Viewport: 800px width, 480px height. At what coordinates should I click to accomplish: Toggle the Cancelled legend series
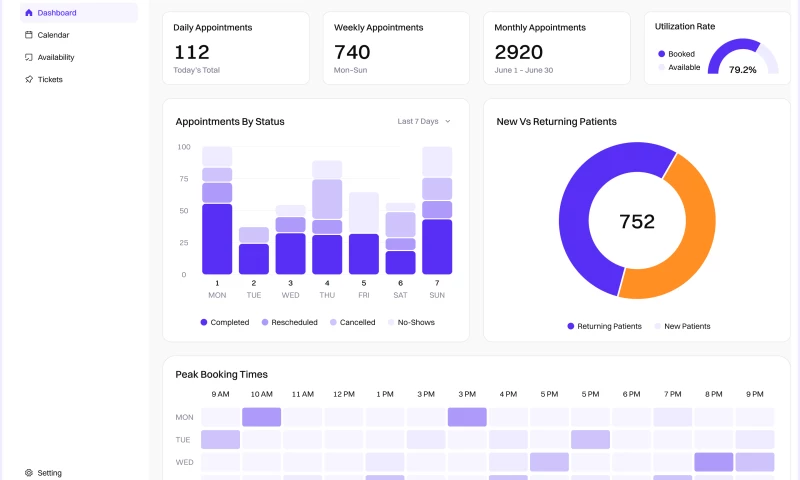click(353, 322)
